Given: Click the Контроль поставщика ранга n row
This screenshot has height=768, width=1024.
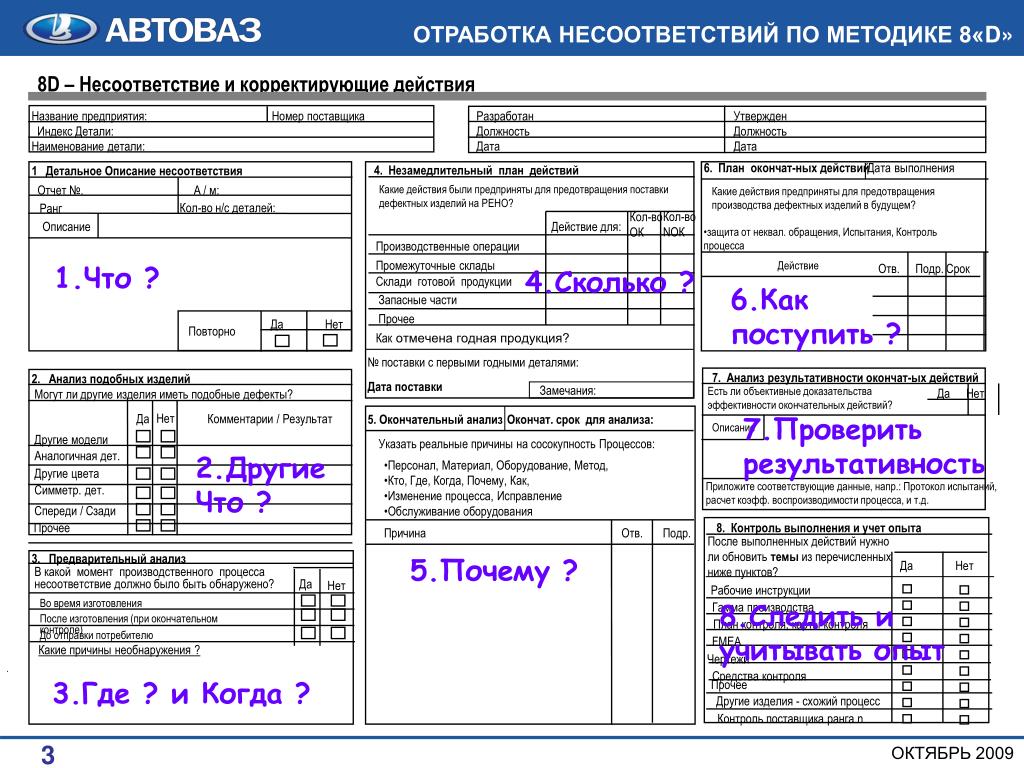Looking at the screenshot, I should [x=847, y=718].
